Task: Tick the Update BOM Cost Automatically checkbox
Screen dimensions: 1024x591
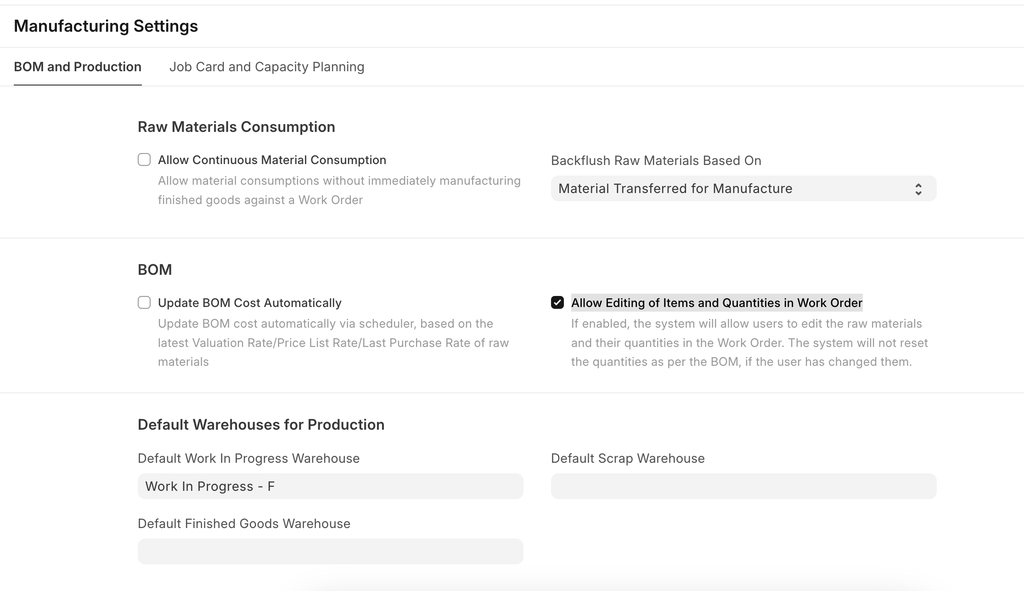Action: click(144, 303)
